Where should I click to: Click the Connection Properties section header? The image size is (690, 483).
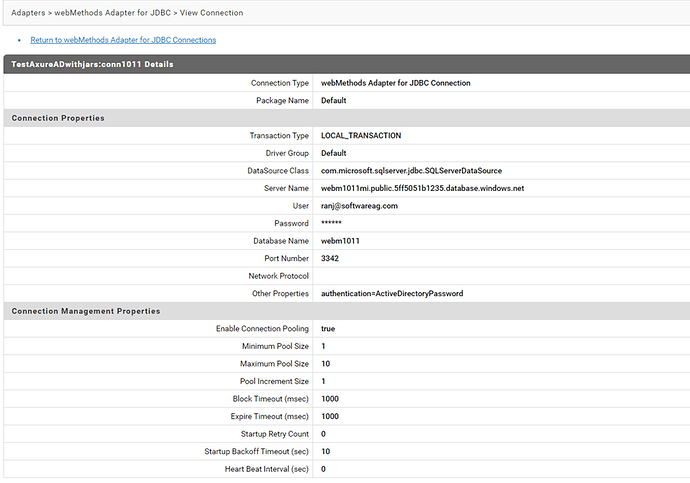[x=58, y=118]
